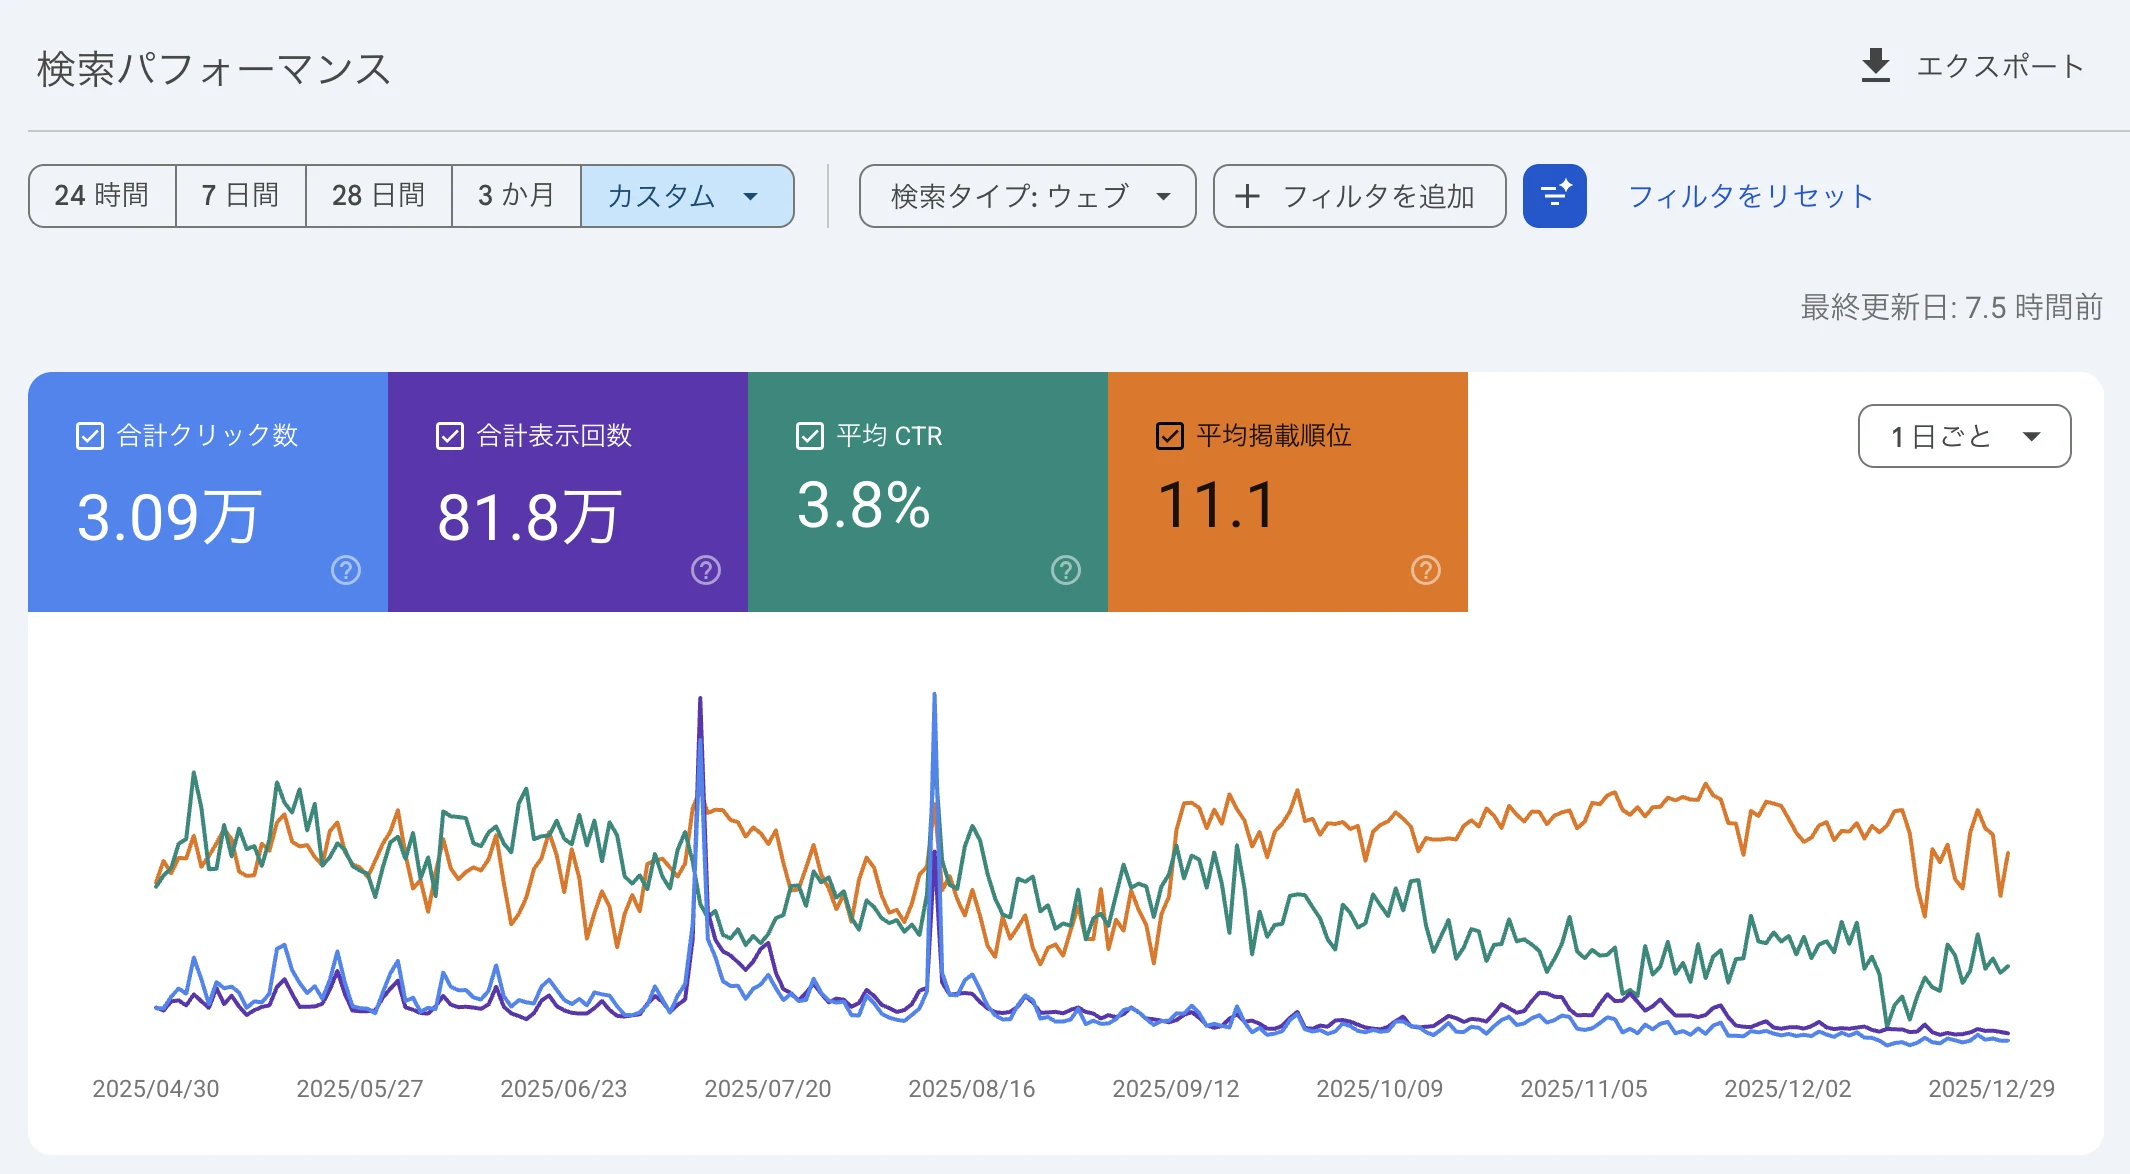Click the 2025/09/12 axis date label
The height and width of the screenshot is (1174, 2130).
(x=1176, y=1089)
